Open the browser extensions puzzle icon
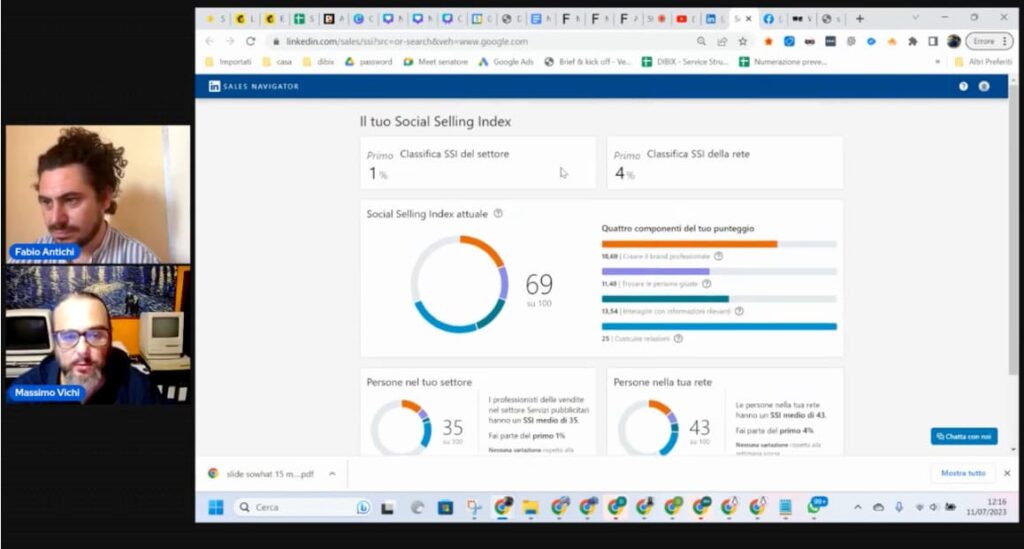Viewport: 1024px width, 549px height. pyautogui.click(x=912, y=41)
